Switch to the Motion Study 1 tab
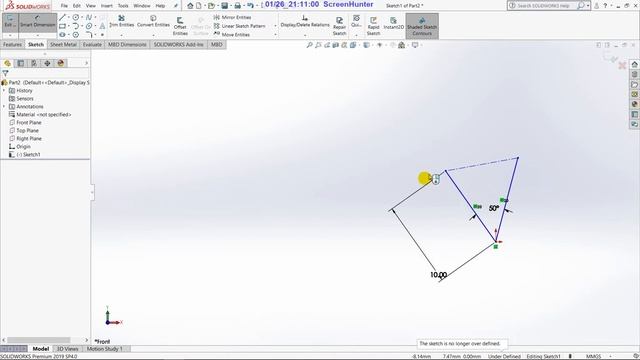Viewport: 640px width, 360px height. 104,349
